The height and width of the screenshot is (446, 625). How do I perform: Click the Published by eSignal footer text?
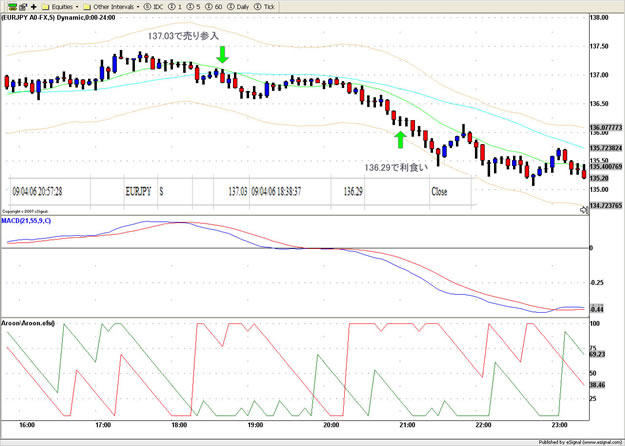pyautogui.click(x=581, y=442)
